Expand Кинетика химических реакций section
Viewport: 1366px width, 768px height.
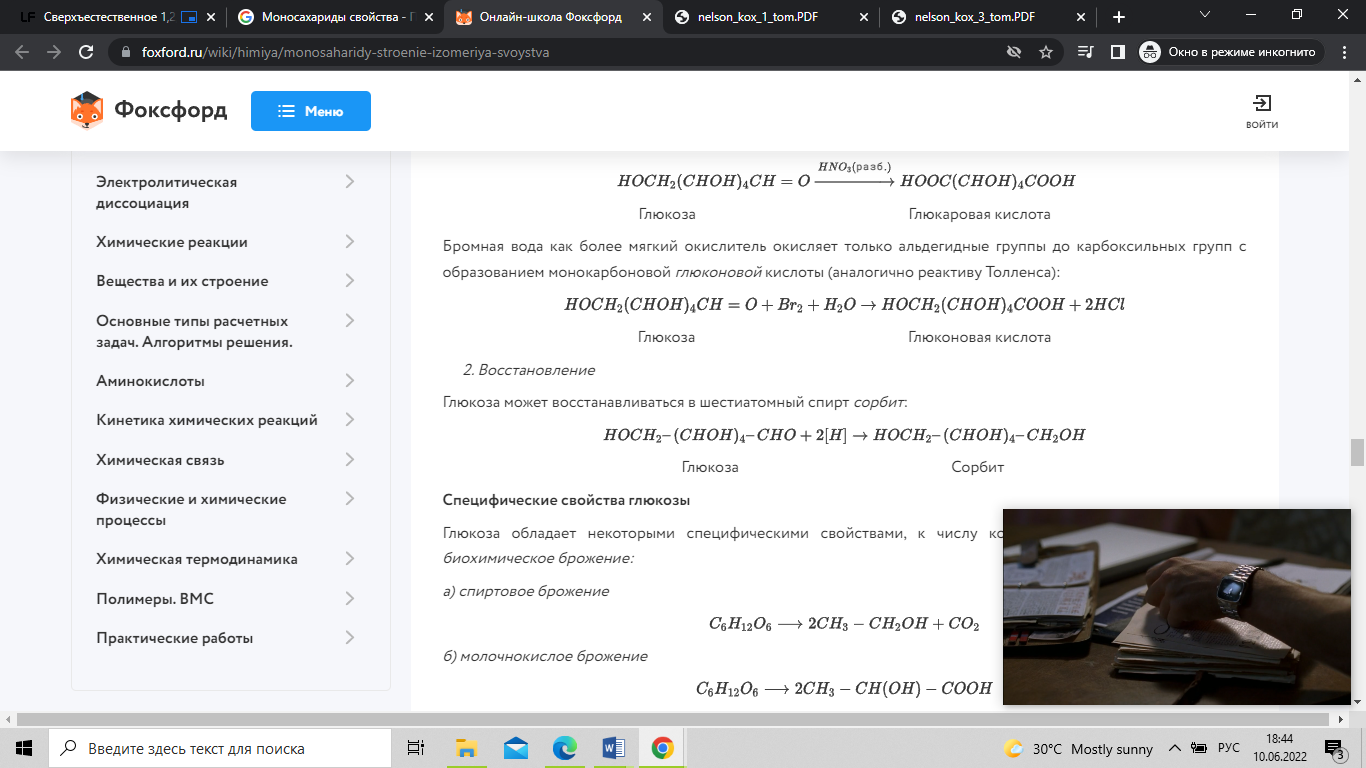pos(350,419)
